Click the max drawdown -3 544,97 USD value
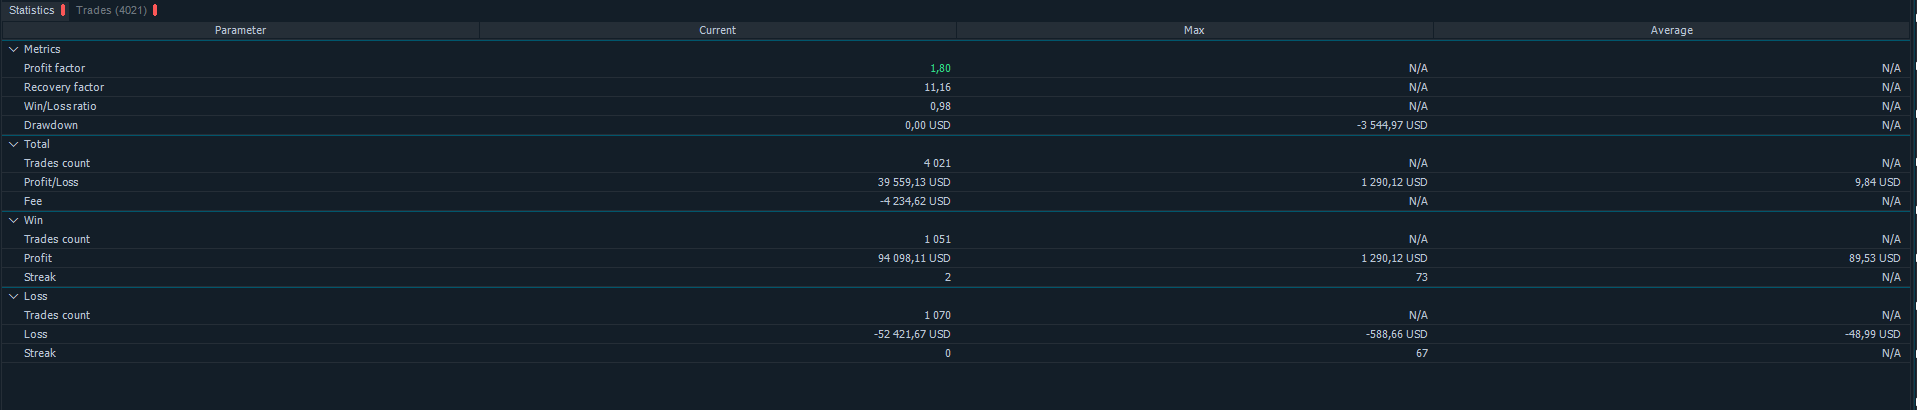Image resolution: width=1917 pixels, height=410 pixels. (x=1392, y=125)
